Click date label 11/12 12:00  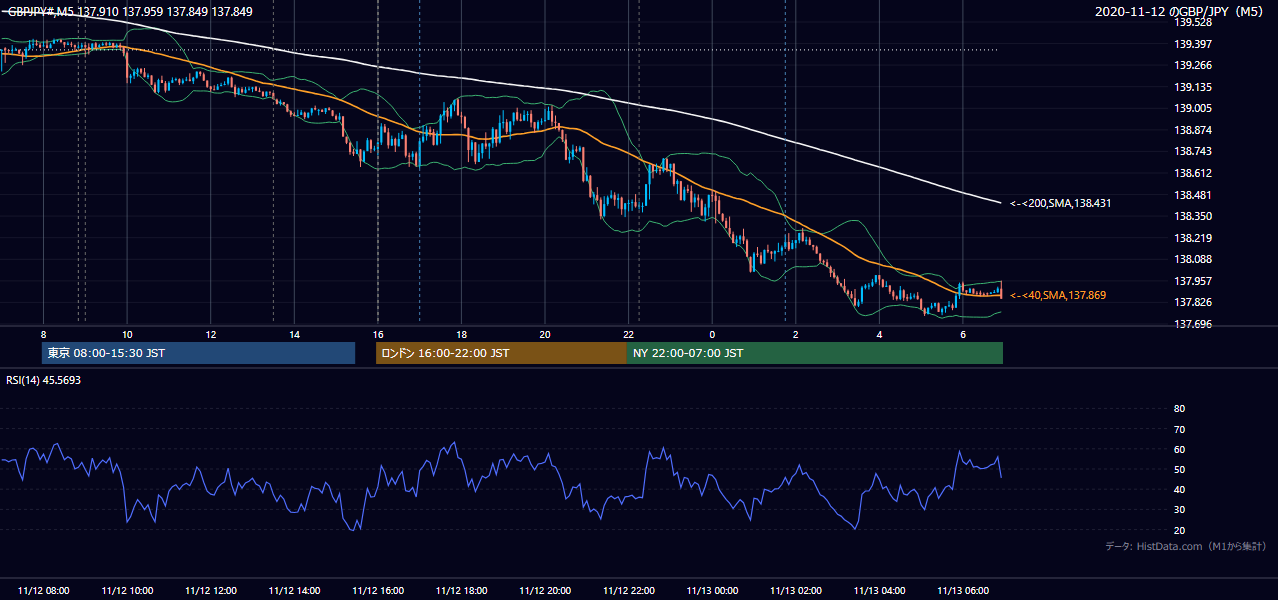[x=210, y=591]
